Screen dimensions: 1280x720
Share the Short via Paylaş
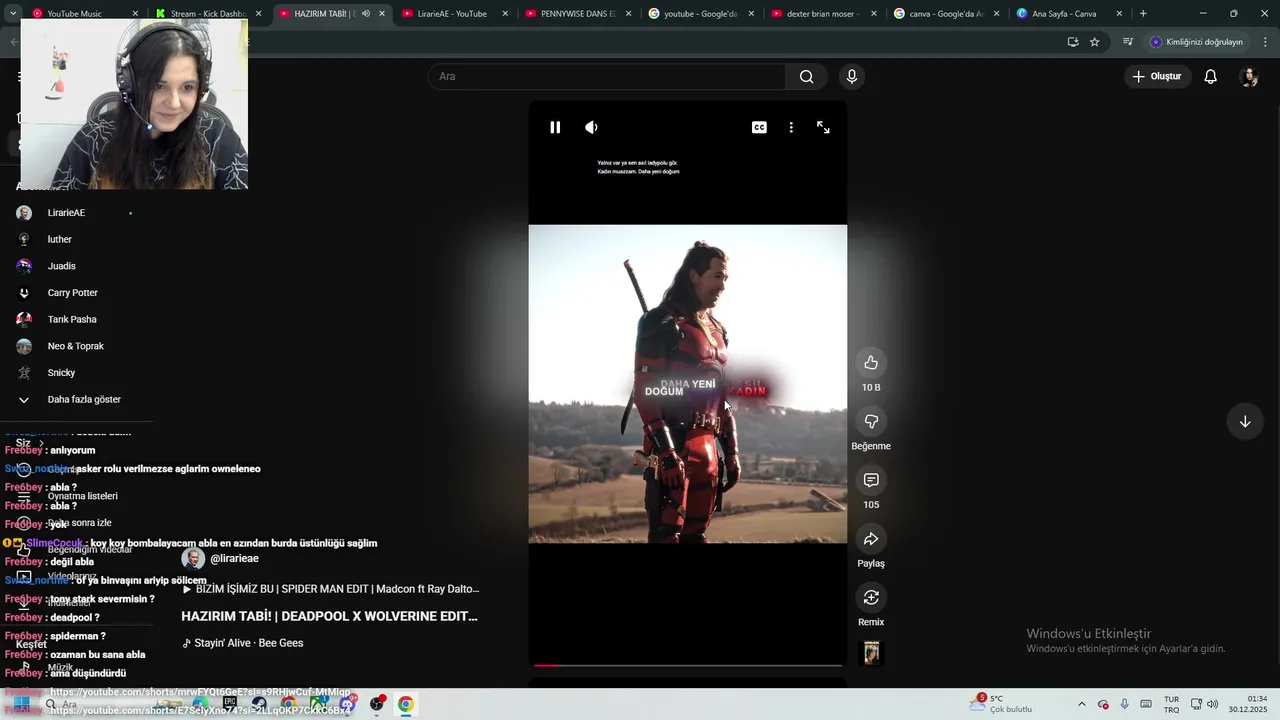click(871, 539)
